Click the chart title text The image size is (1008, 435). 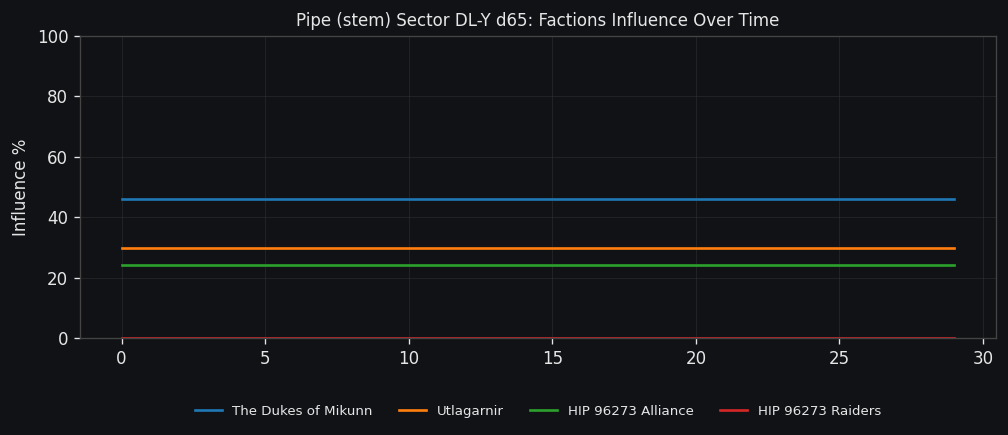pos(537,20)
